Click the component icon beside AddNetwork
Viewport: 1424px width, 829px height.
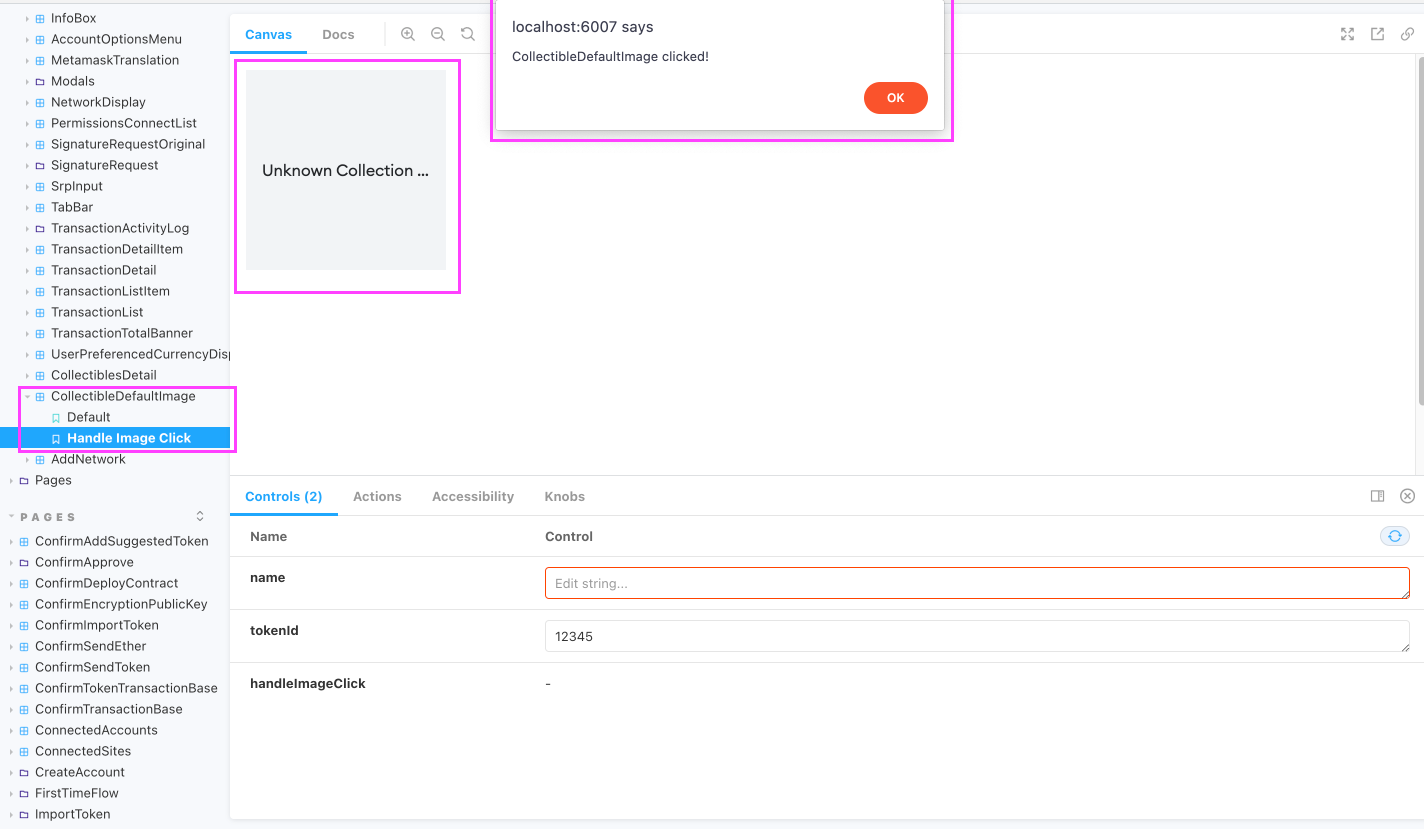click(40, 459)
